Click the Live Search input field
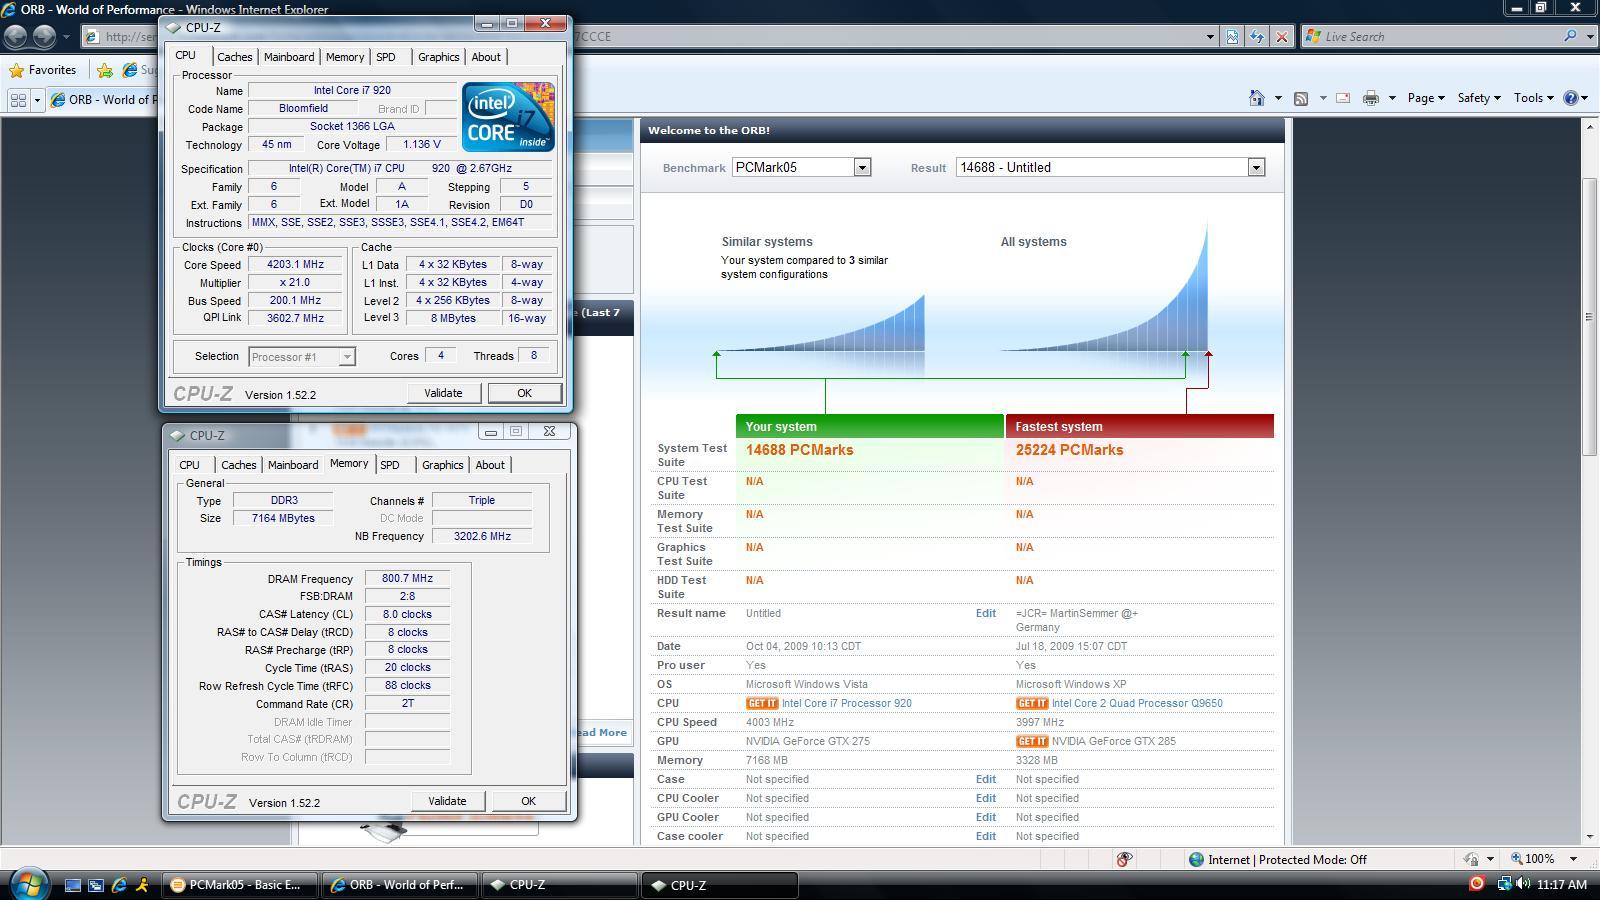The height and width of the screenshot is (900, 1600). click(1440, 37)
